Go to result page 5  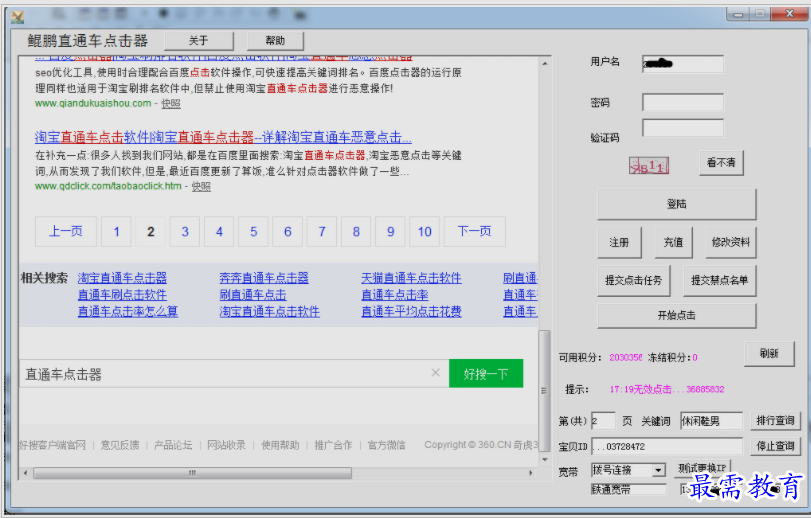[x=253, y=232]
